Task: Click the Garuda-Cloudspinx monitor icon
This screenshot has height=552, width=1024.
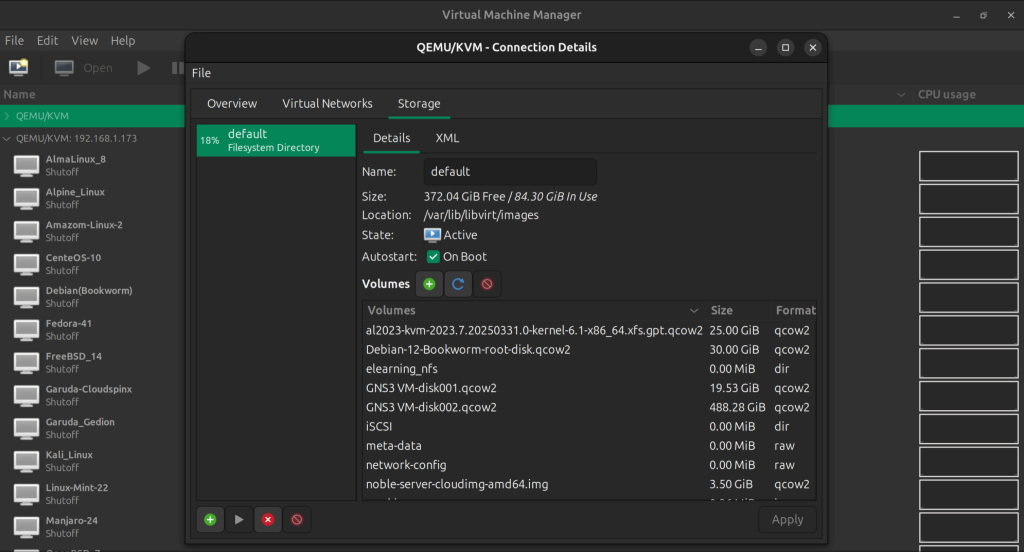Action: (x=27, y=396)
